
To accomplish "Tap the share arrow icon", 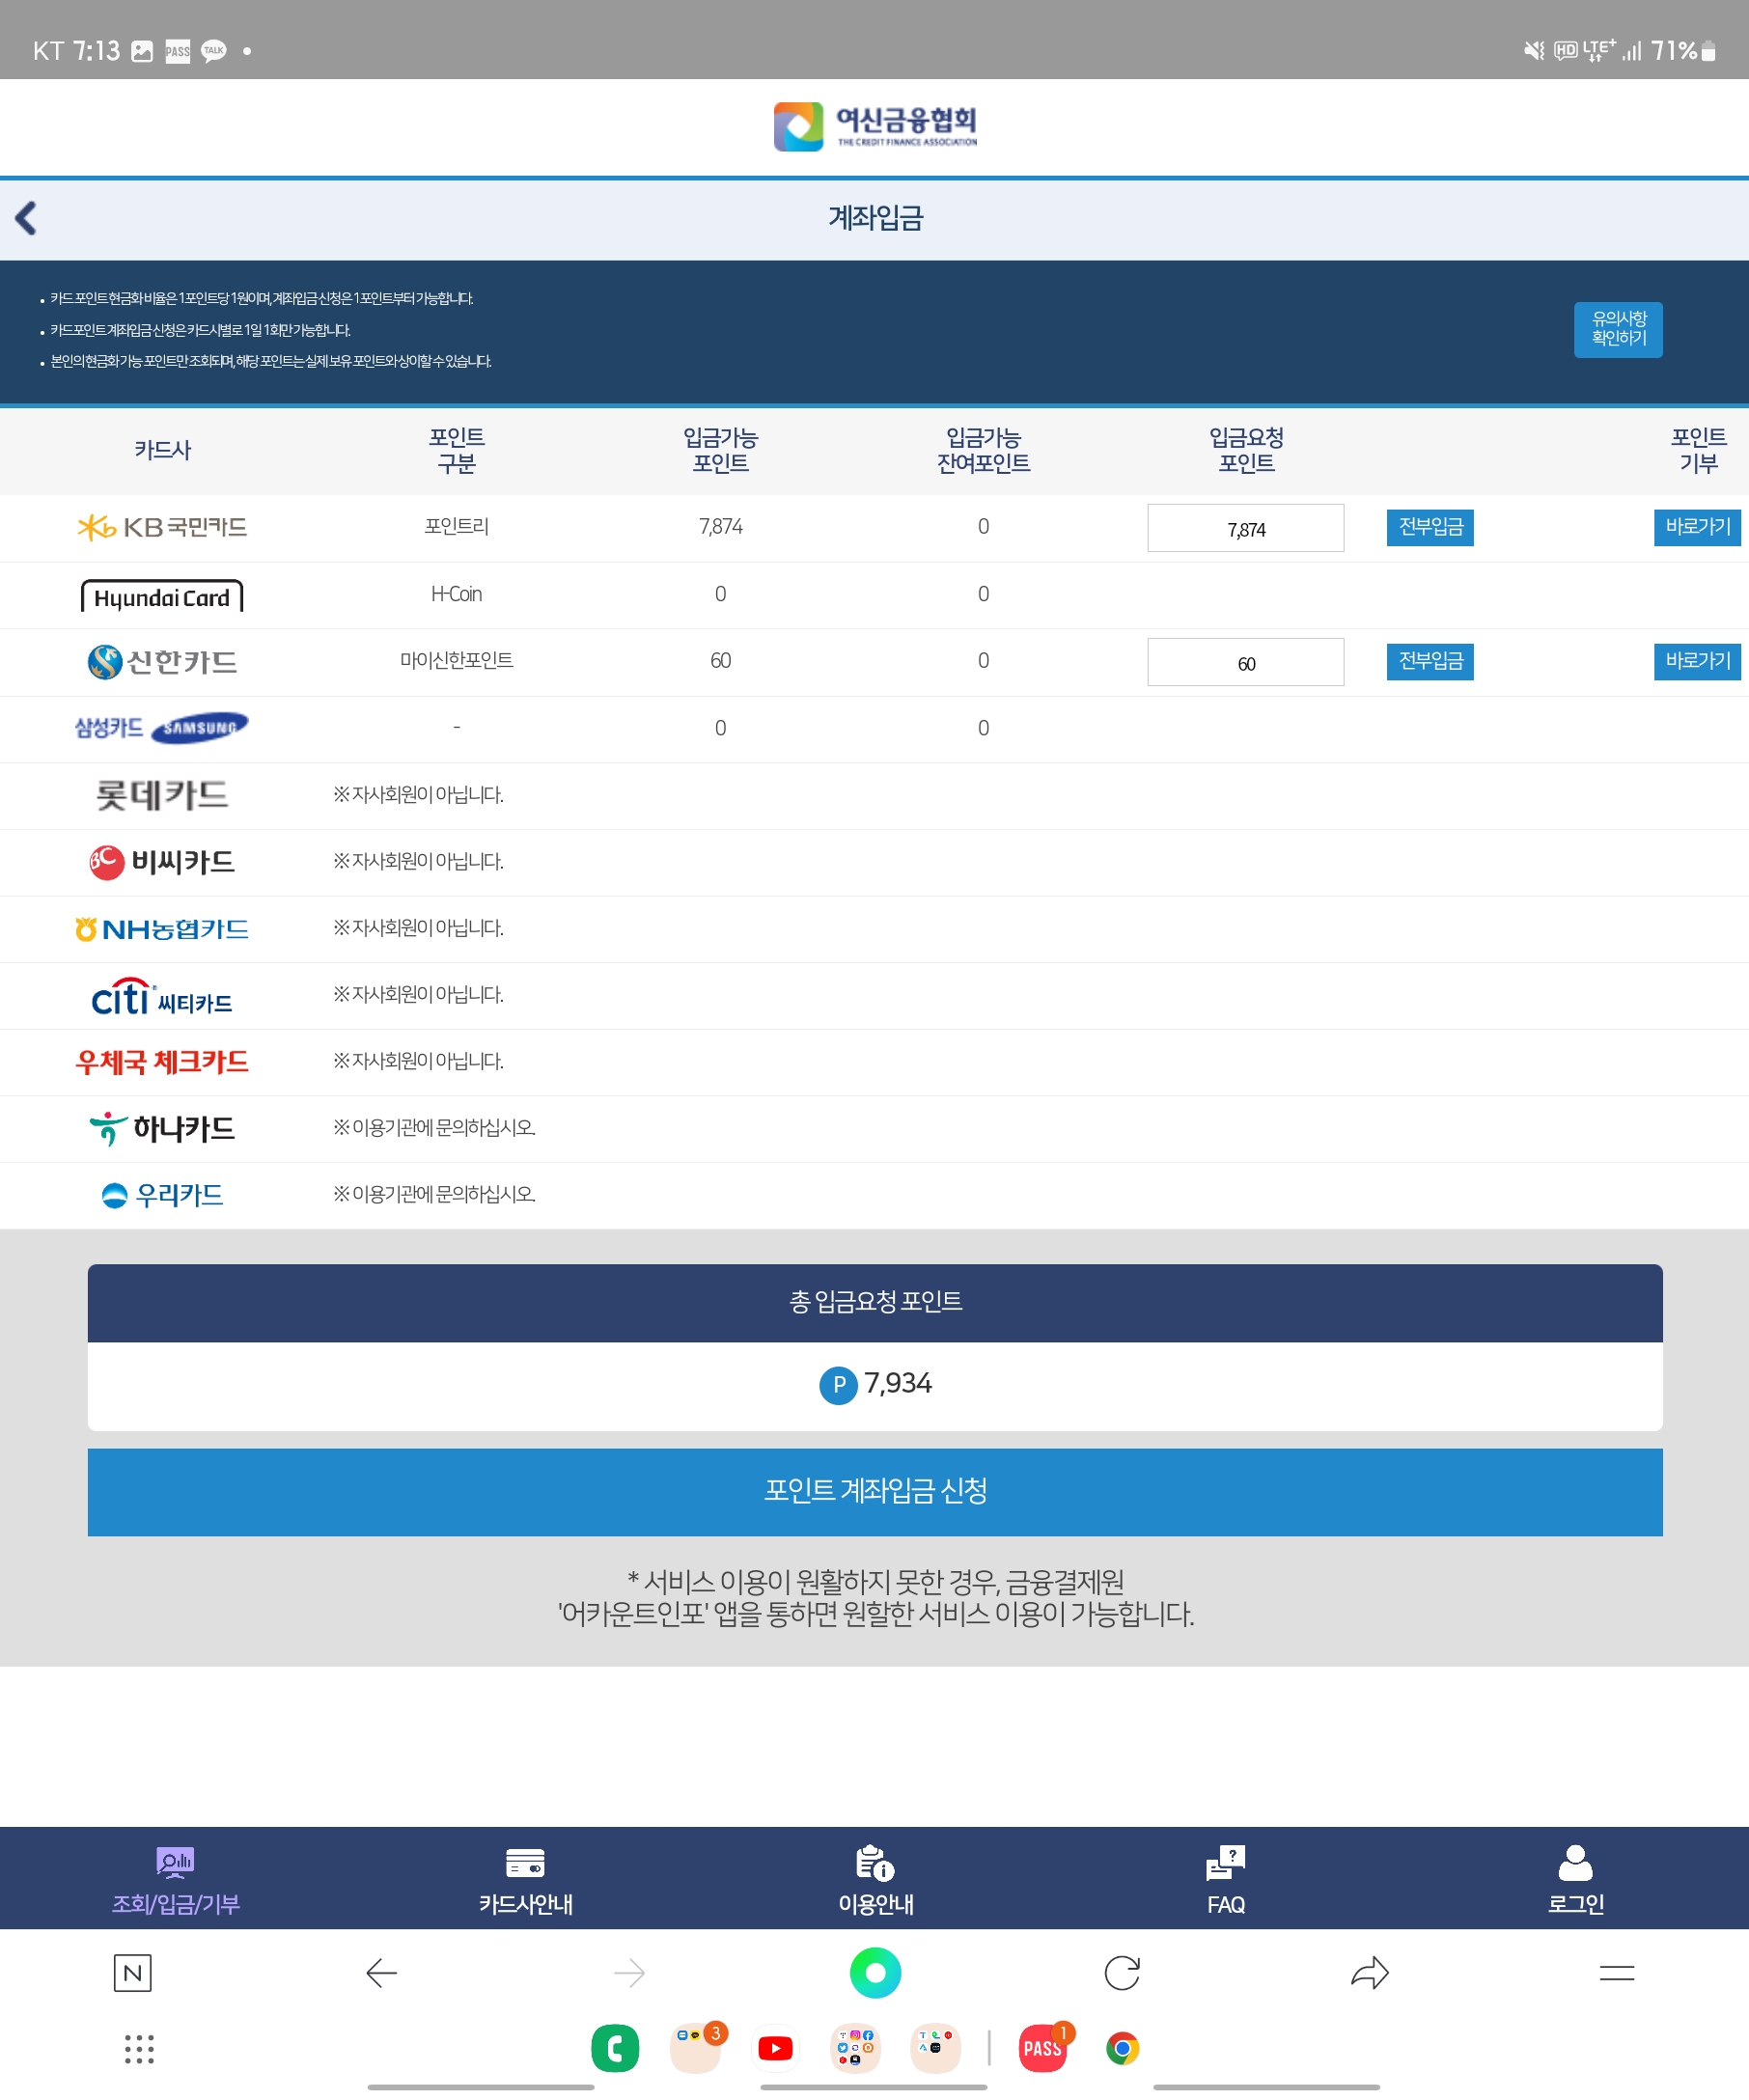I will coord(1369,1973).
